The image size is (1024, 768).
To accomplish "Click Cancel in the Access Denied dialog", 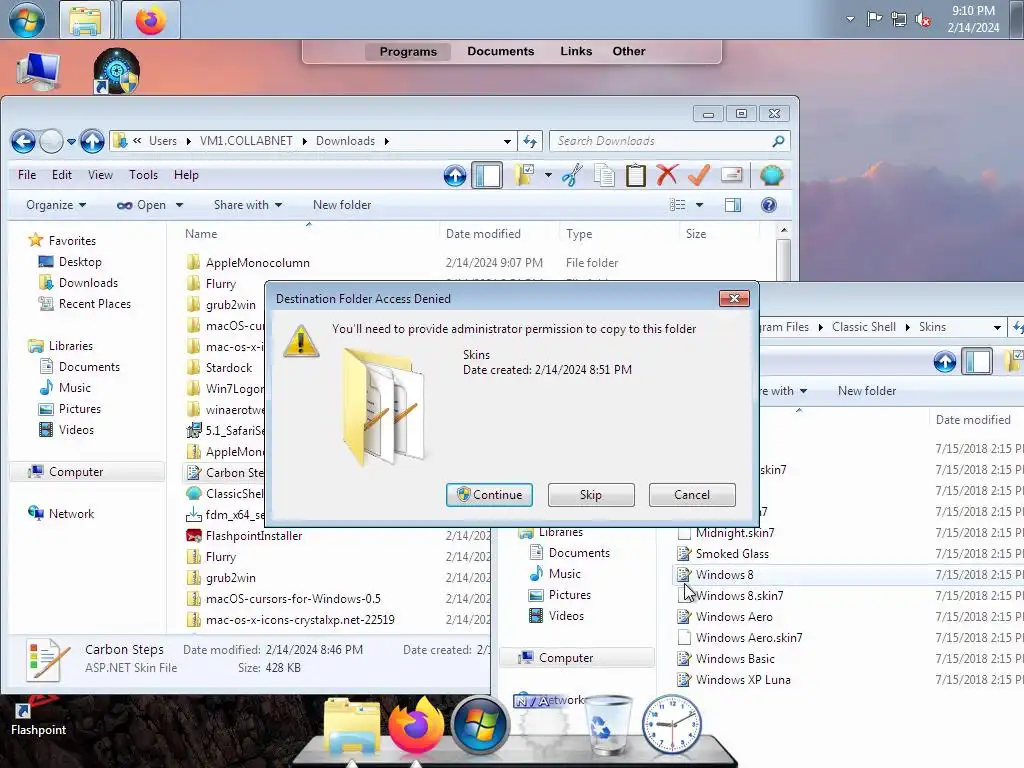I will coord(692,495).
